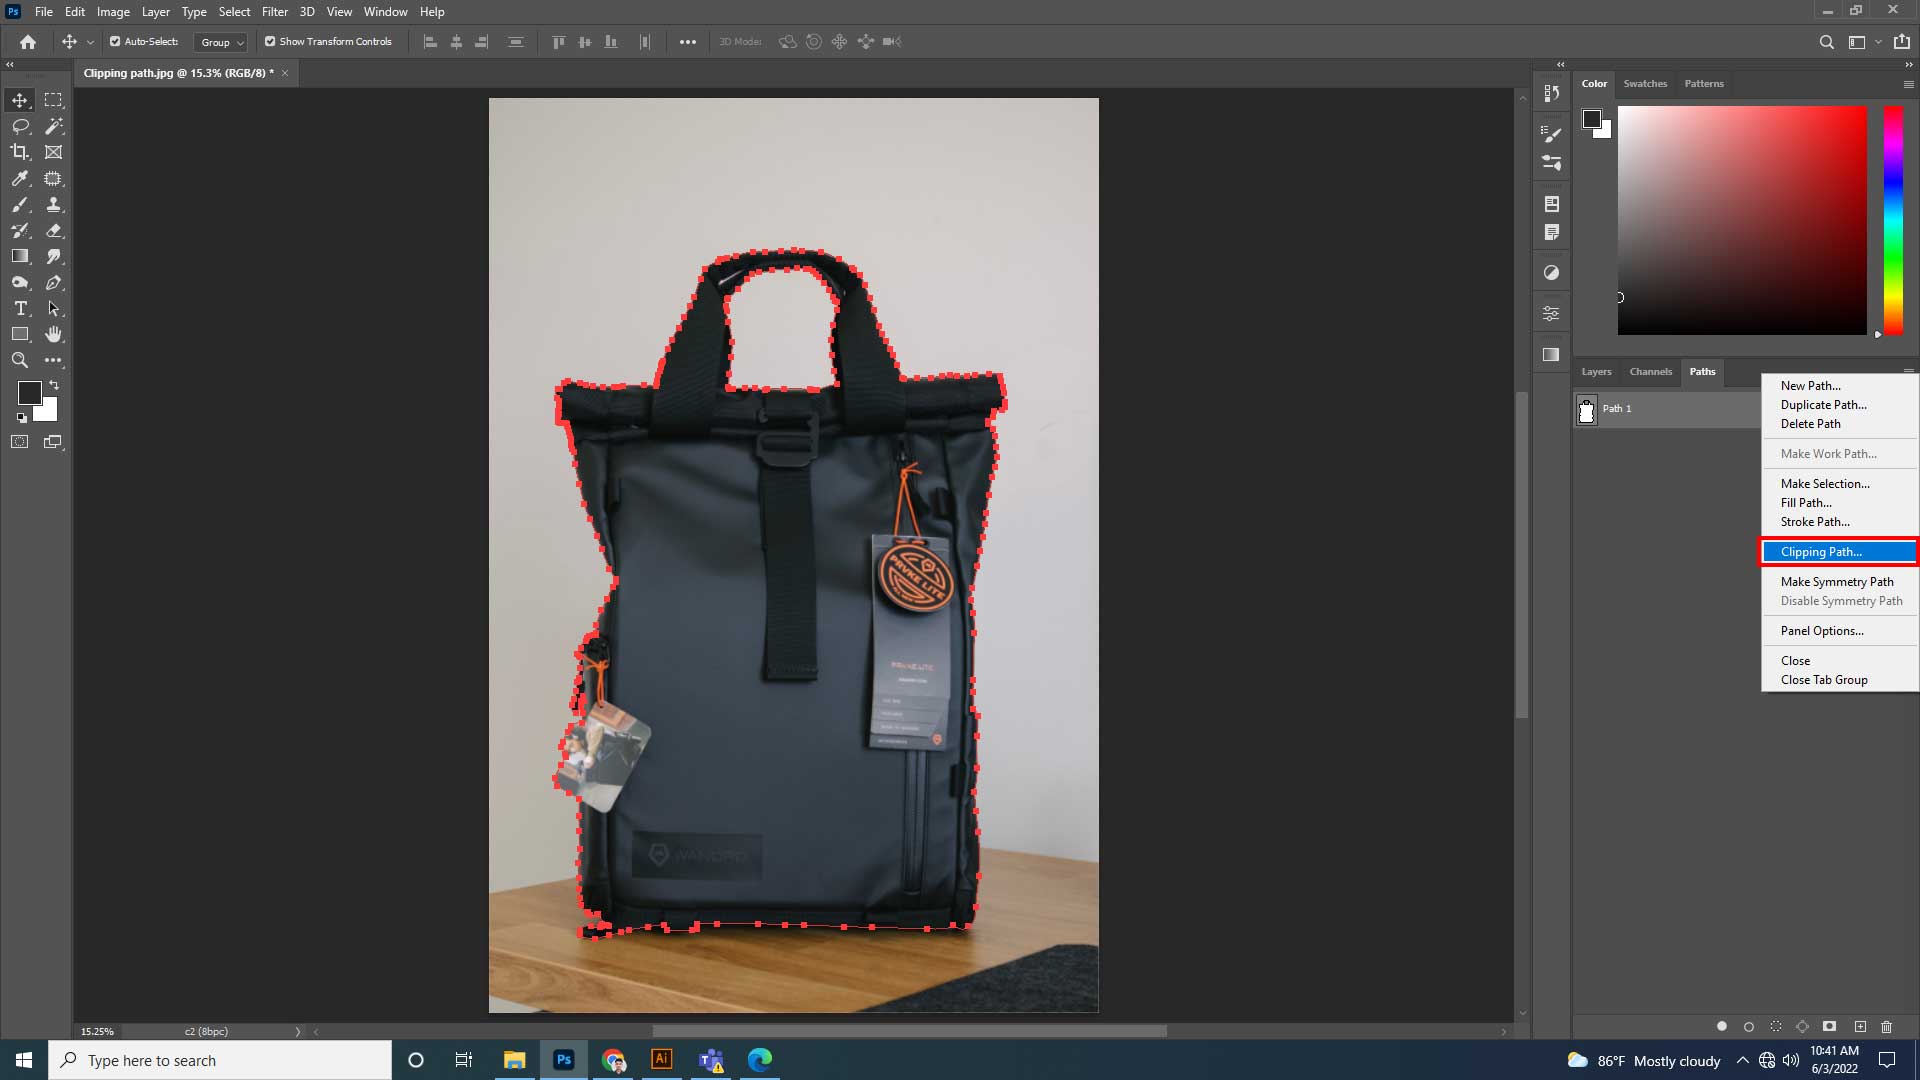Toggle the Auto-Select checkbox
Viewport: 1920px width, 1080px height.
click(x=114, y=41)
